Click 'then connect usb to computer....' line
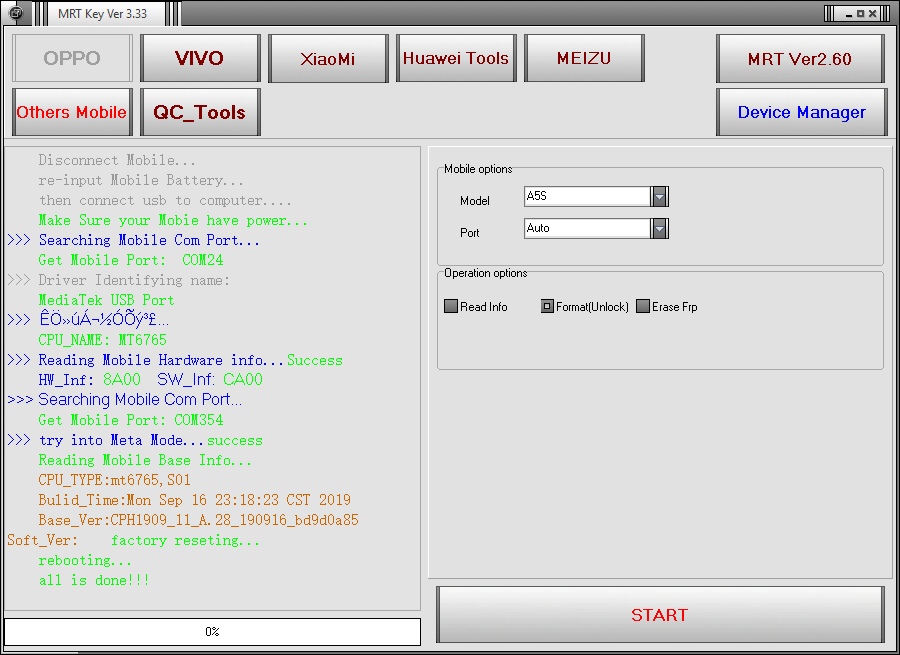 165,200
